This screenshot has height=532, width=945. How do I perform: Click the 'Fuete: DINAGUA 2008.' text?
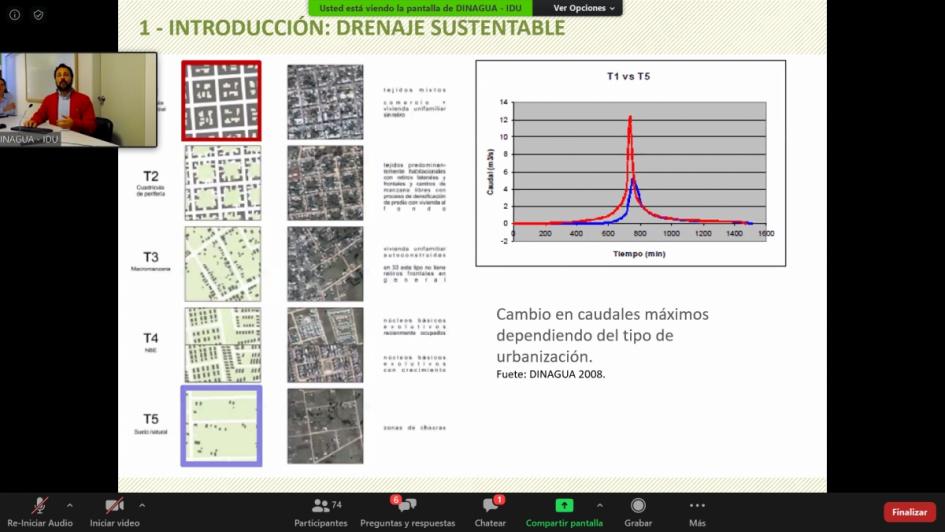click(x=550, y=374)
